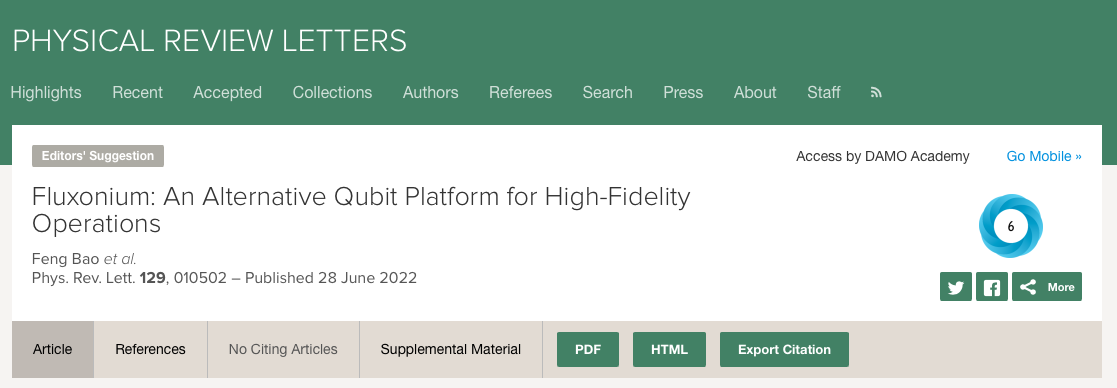Click the Export Citation button
The image size is (1117, 388).
[x=784, y=350]
